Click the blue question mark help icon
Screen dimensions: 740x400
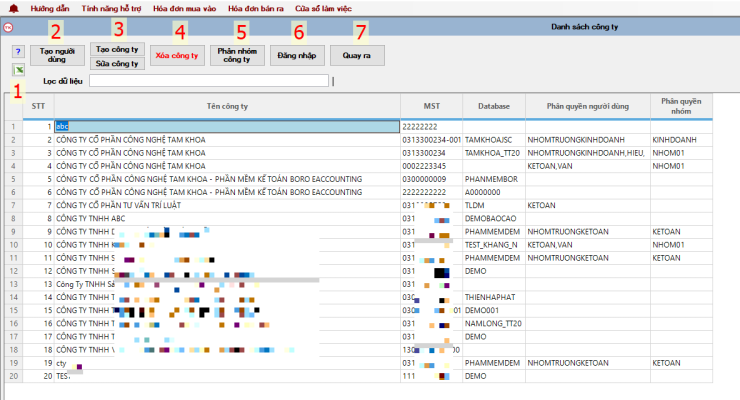click(x=18, y=51)
